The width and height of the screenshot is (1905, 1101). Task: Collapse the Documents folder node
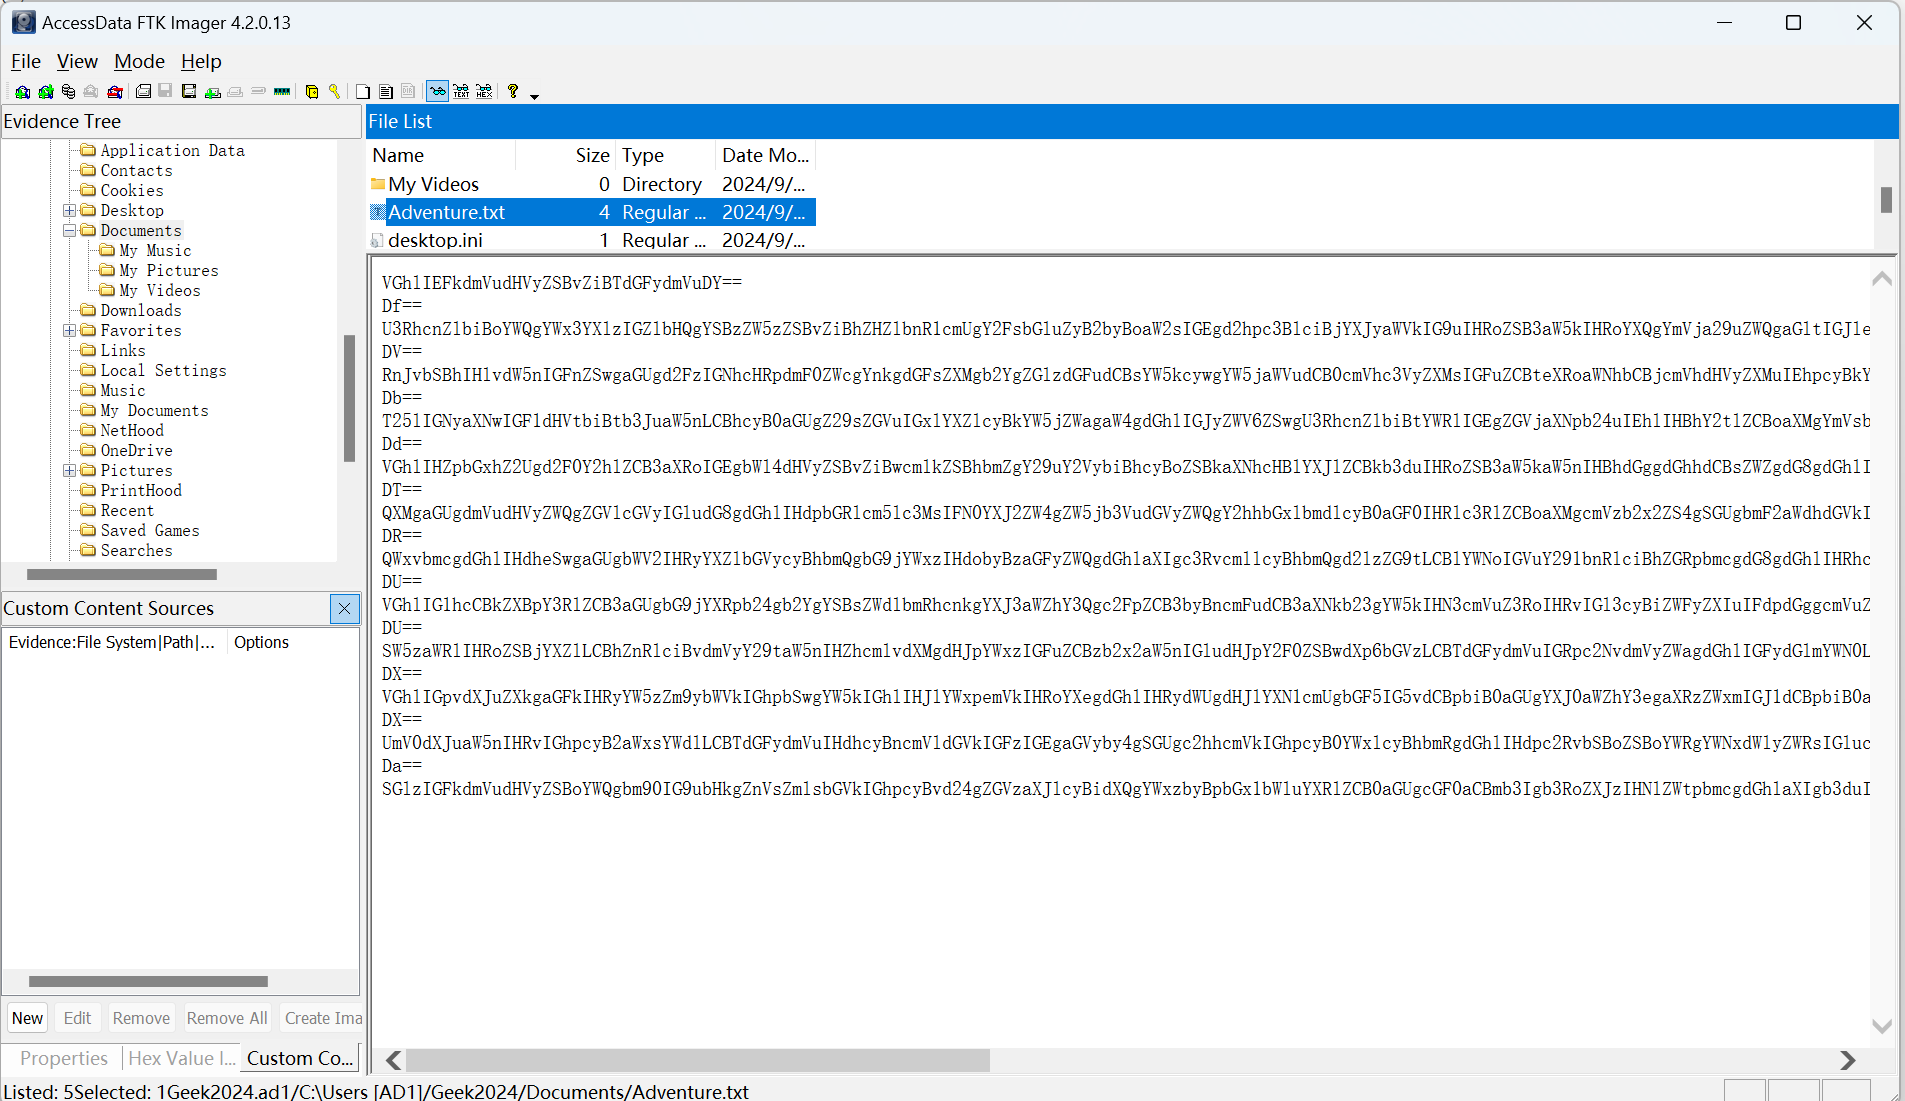tap(70, 231)
